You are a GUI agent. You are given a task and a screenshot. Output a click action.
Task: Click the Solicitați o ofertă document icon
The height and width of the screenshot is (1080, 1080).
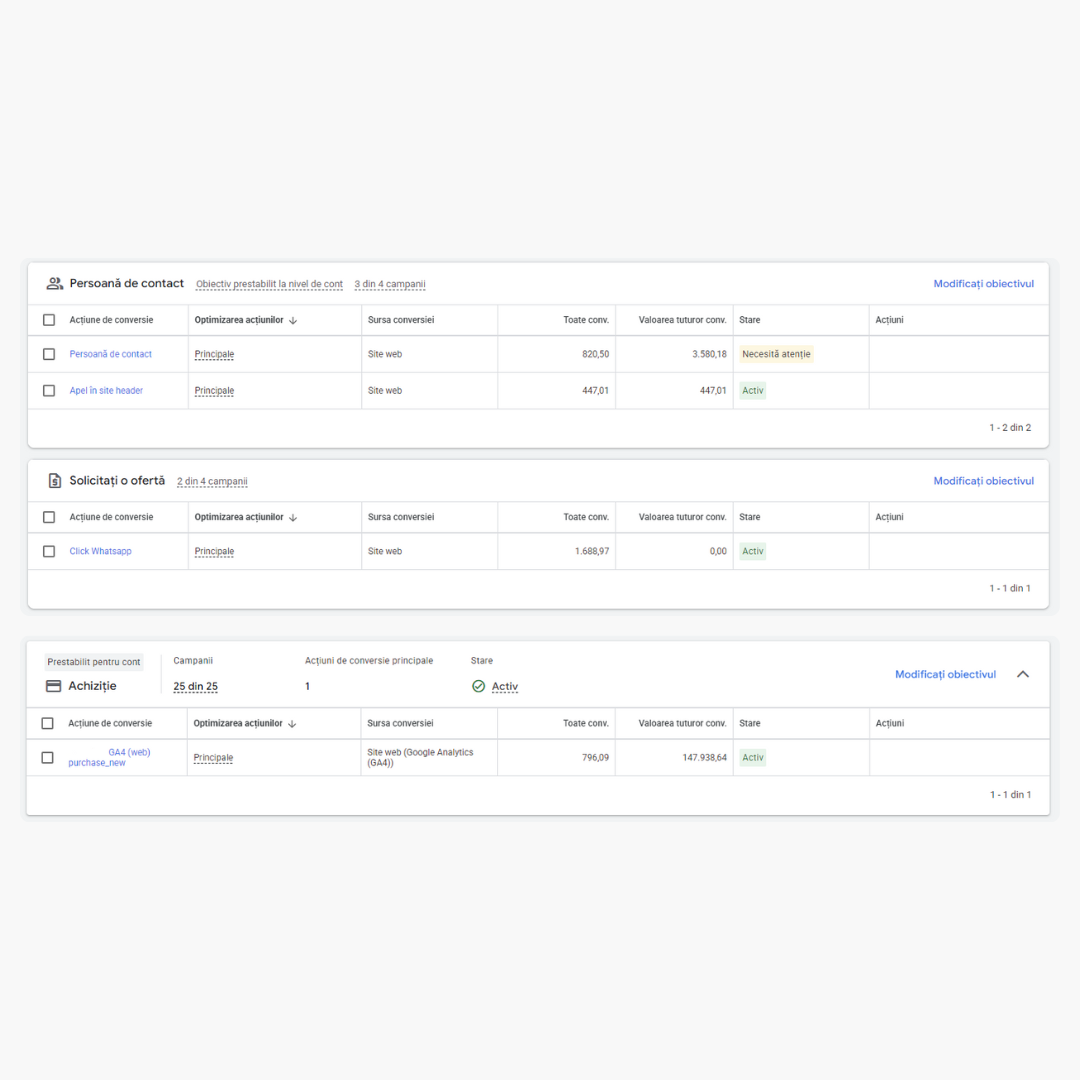pos(55,481)
